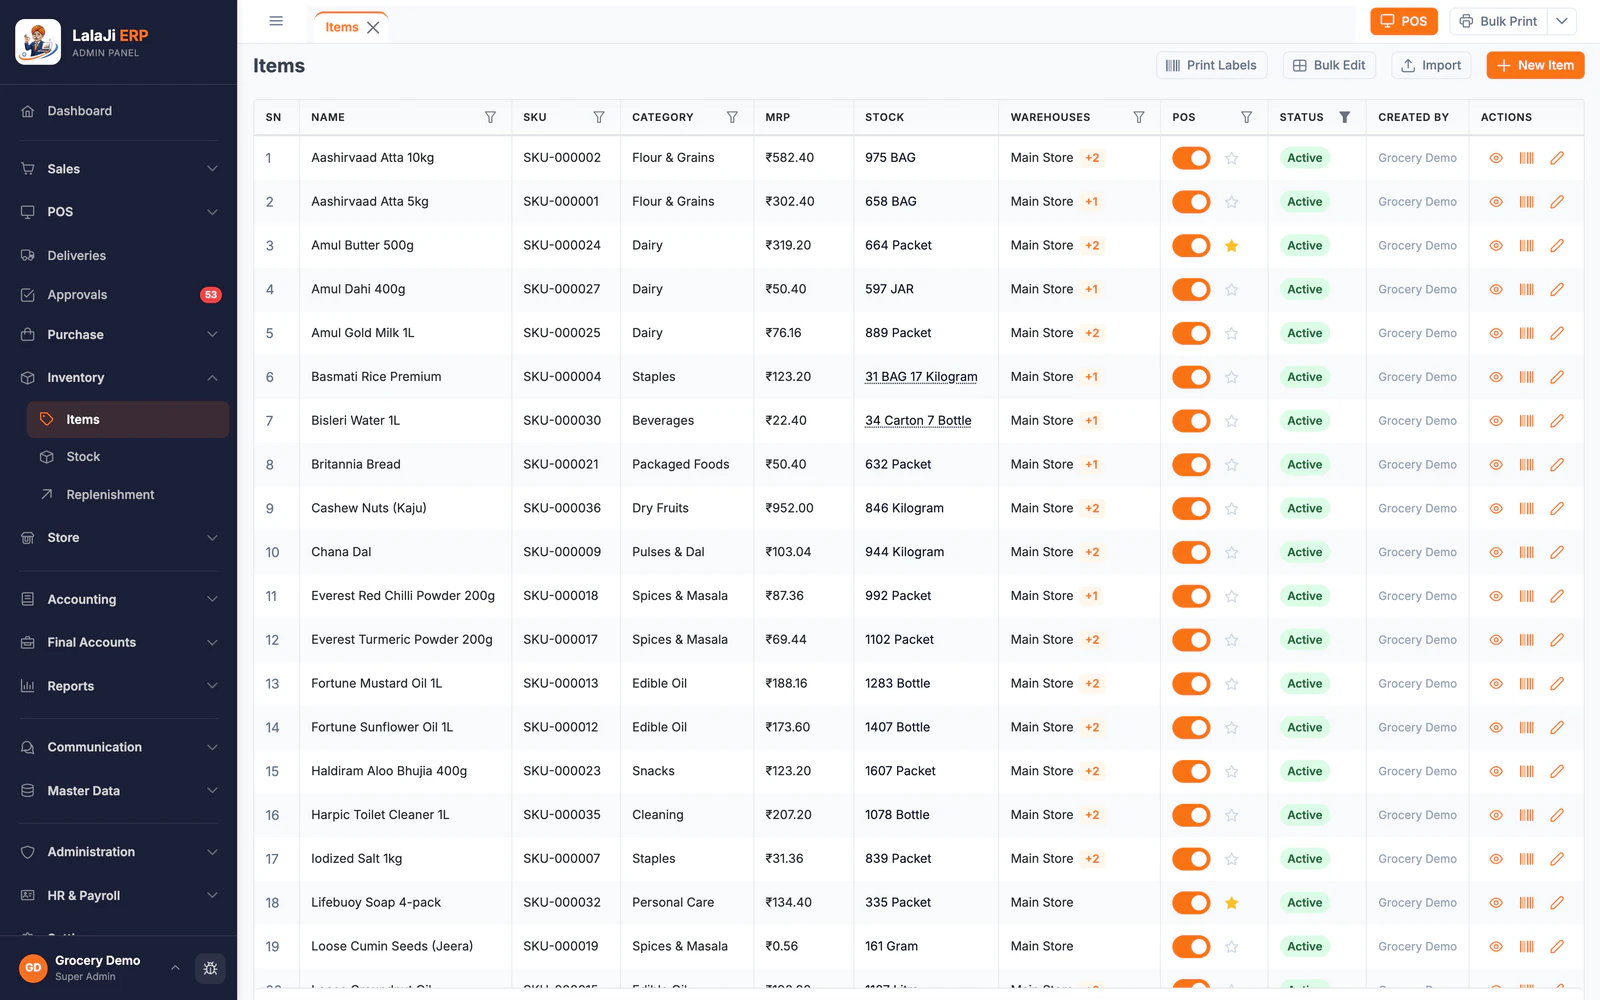The image size is (1600, 1000).
Task: Unstar the Lifebuoy Soap 4-pack item
Action: click(x=1232, y=903)
